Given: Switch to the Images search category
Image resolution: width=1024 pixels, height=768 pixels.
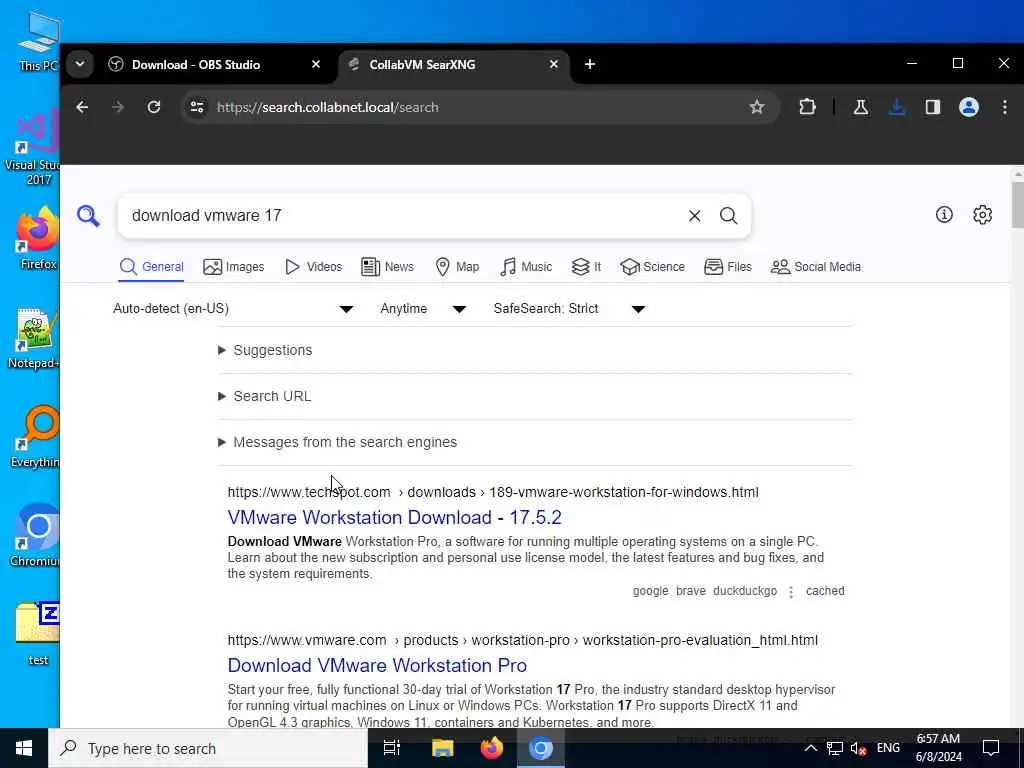Looking at the screenshot, I should pos(234,267).
